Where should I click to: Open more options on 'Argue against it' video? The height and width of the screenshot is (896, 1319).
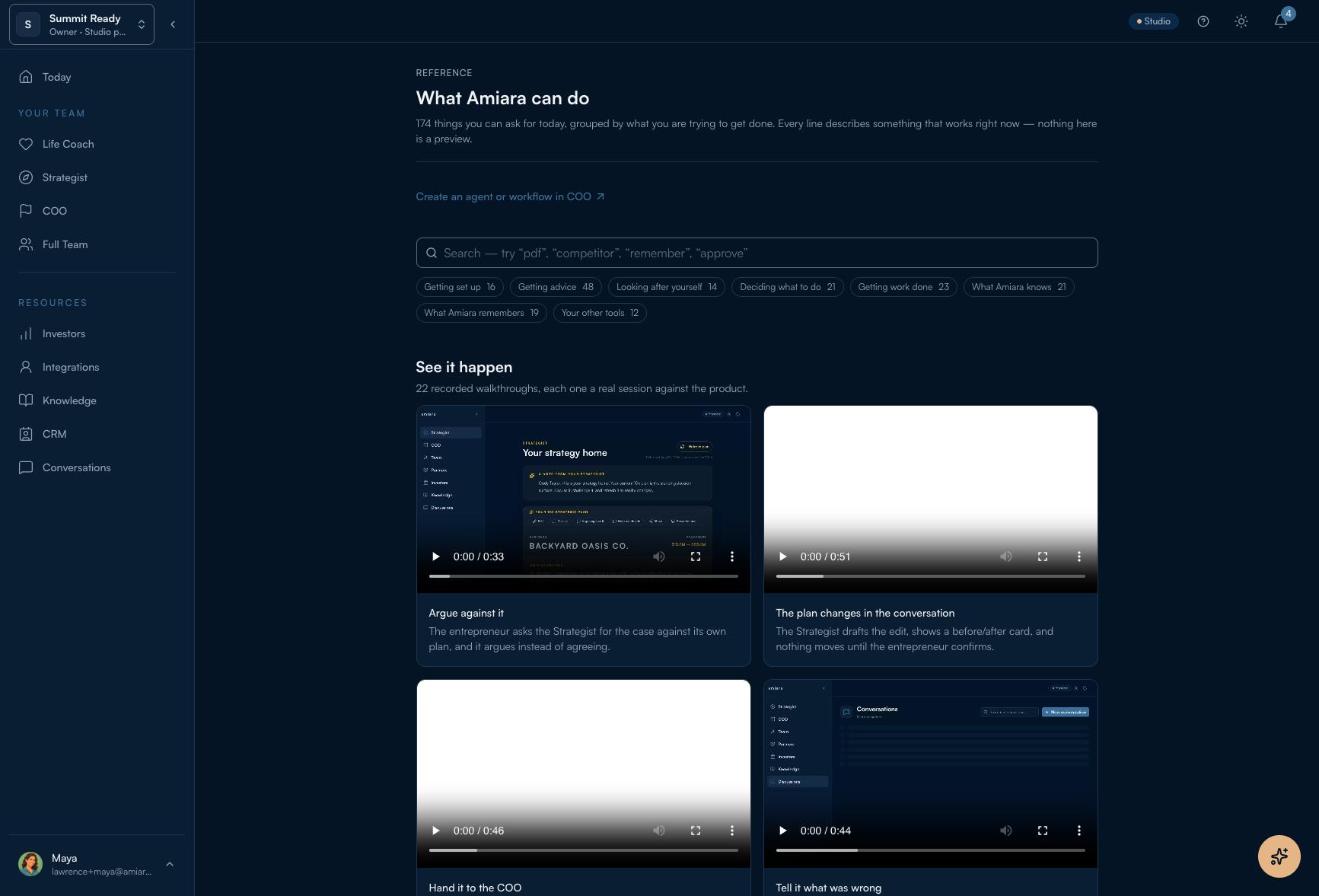732,556
